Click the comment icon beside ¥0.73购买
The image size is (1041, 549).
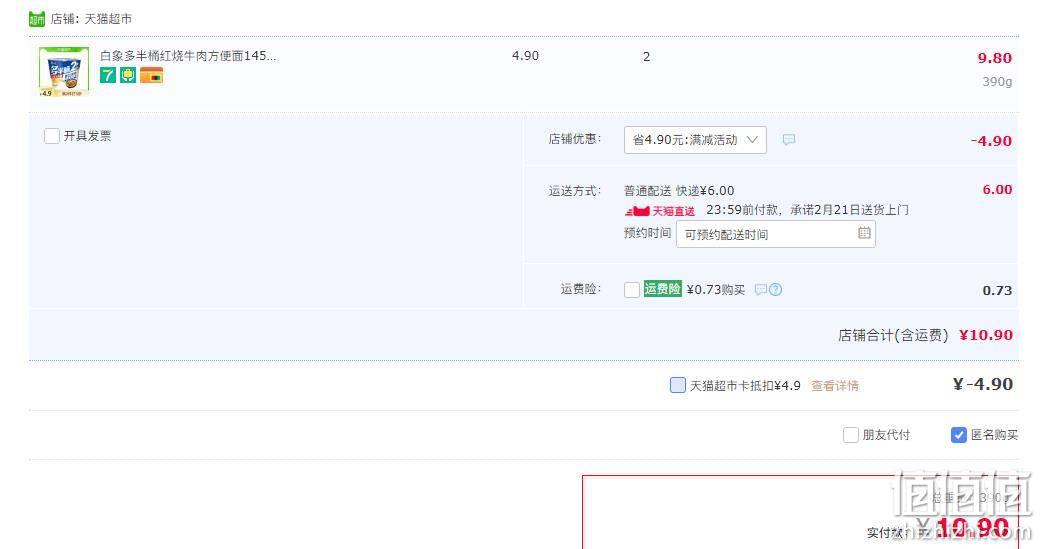coord(761,289)
